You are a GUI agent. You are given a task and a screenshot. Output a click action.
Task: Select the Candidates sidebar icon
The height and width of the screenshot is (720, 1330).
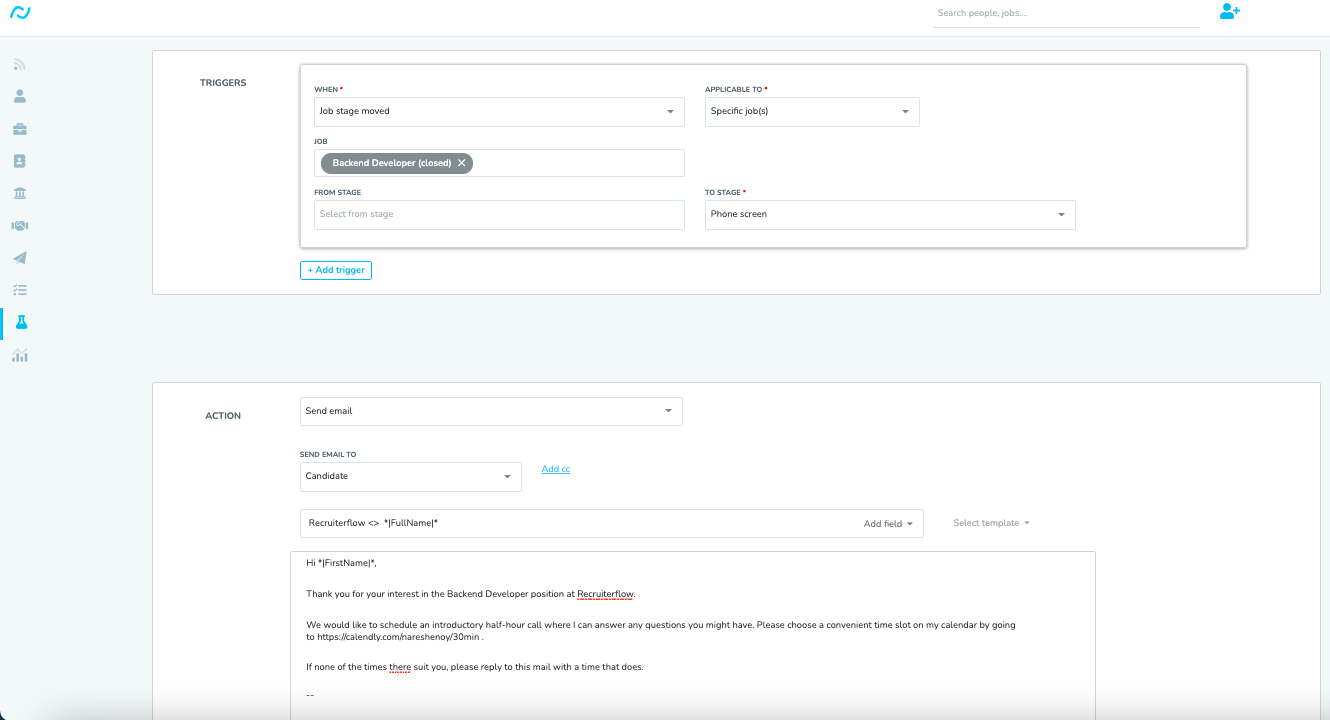click(20, 96)
